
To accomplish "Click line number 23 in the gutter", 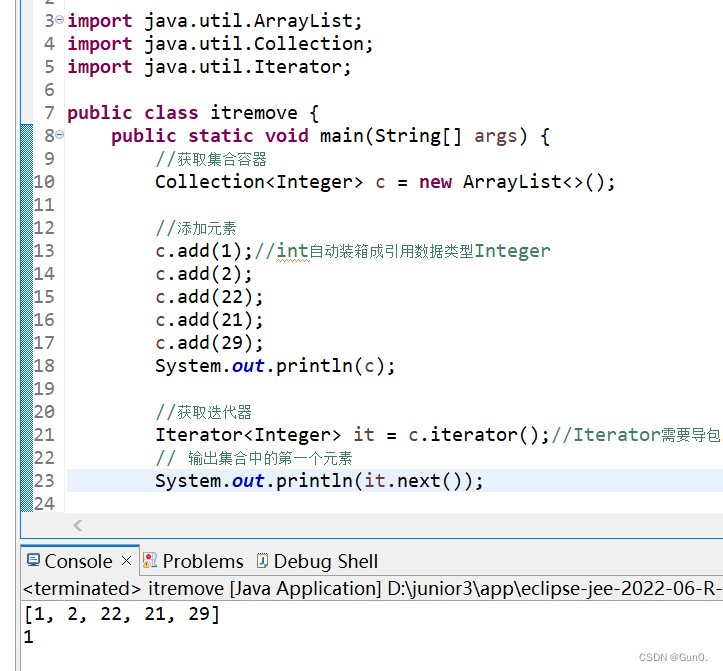I will coord(44,481).
